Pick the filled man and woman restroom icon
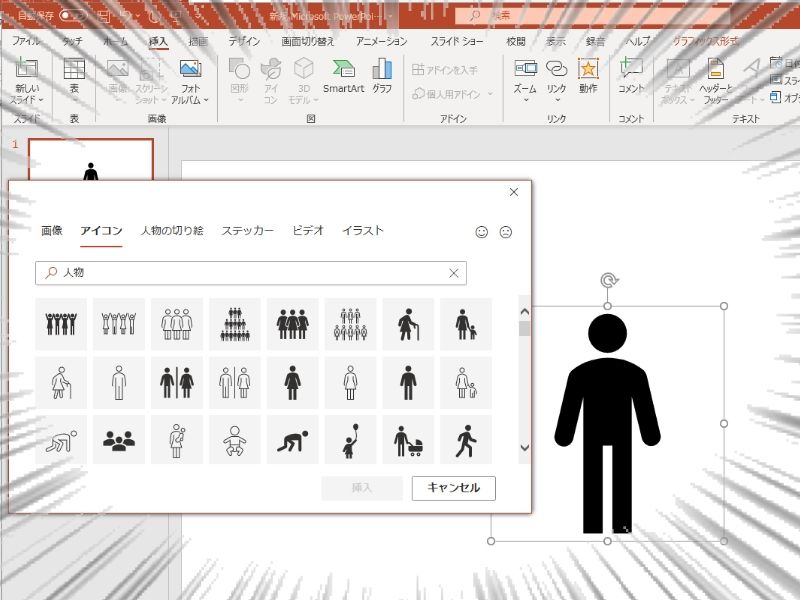Viewport: 800px width, 600px height. point(177,383)
